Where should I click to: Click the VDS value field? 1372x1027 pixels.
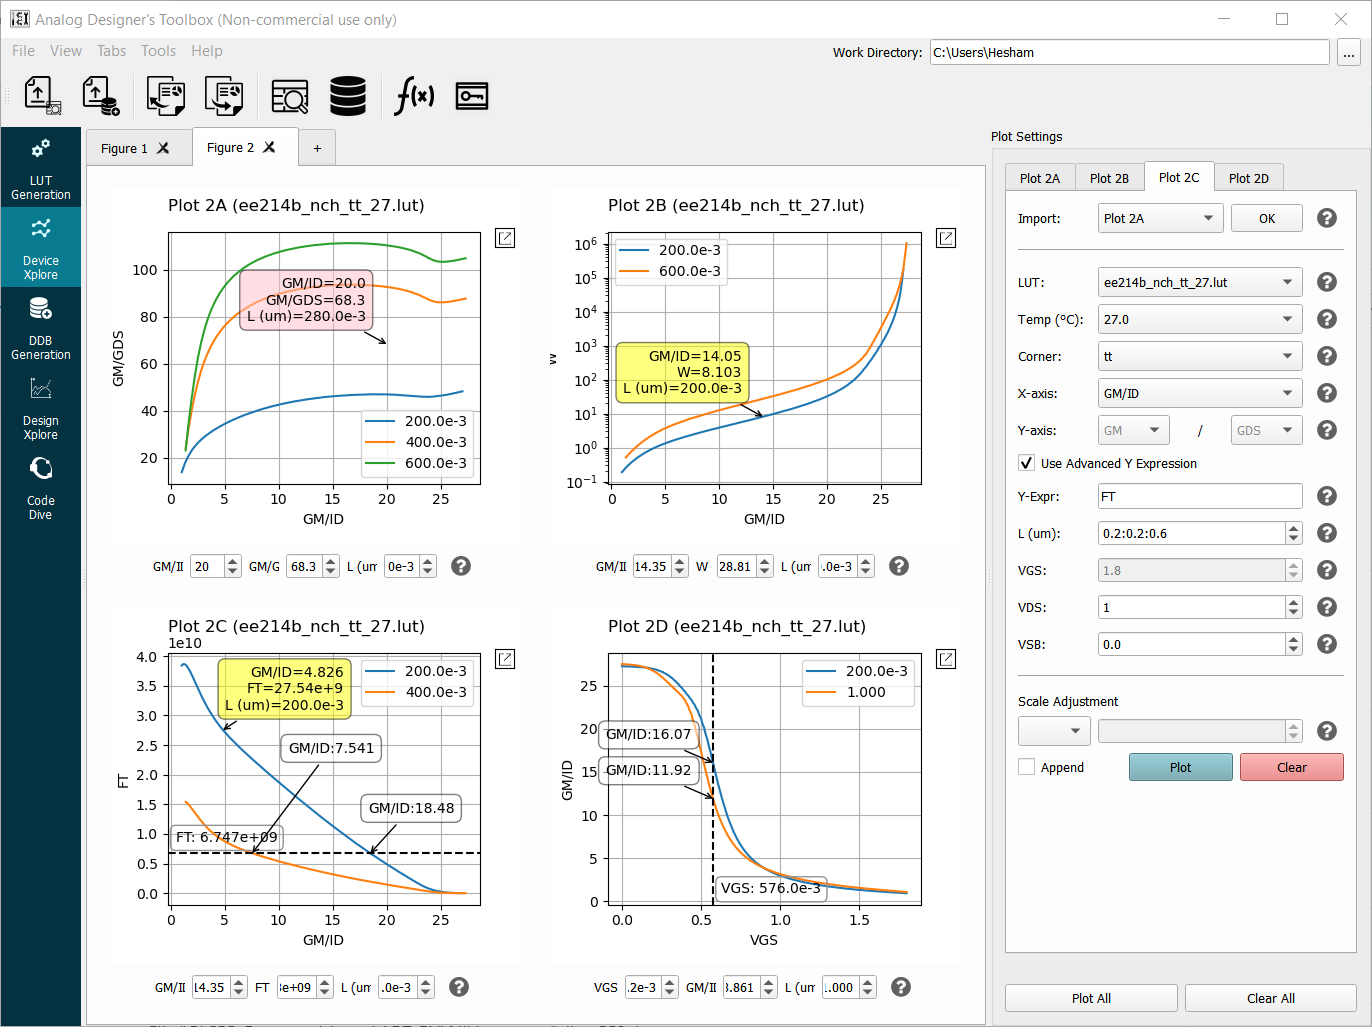pyautogui.click(x=1192, y=607)
